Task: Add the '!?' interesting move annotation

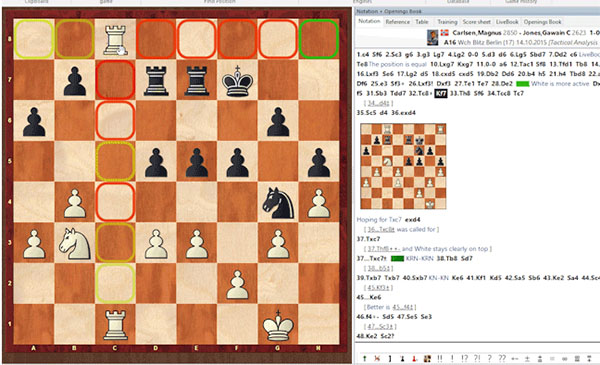Action: [x=465, y=358]
